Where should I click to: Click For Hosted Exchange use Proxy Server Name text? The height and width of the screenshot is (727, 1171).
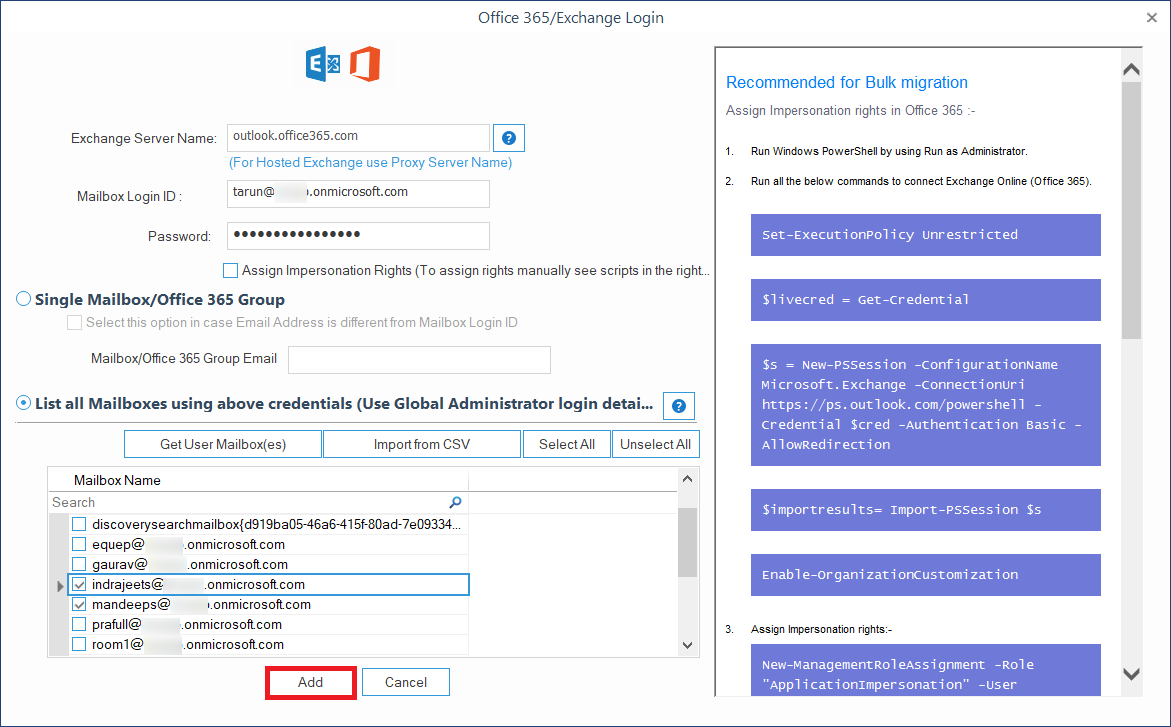[x=370, y=162]
